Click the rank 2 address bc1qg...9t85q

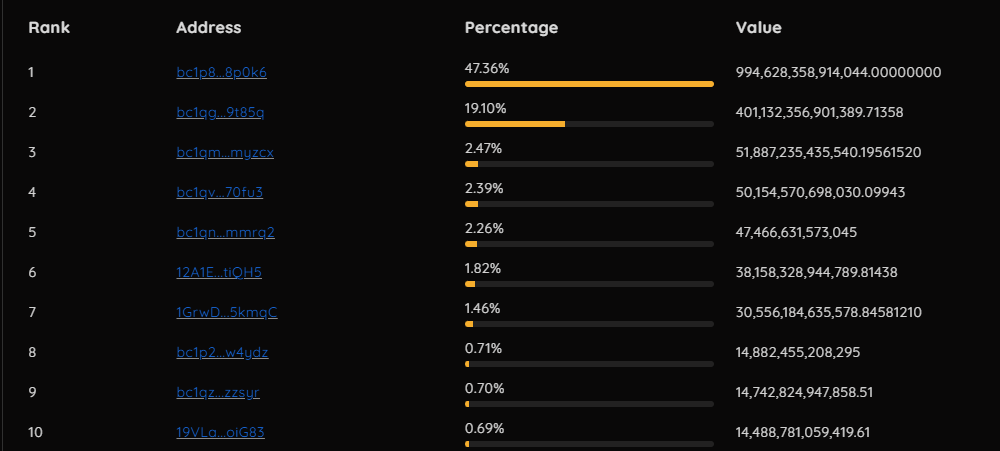[x=220, y=112]
